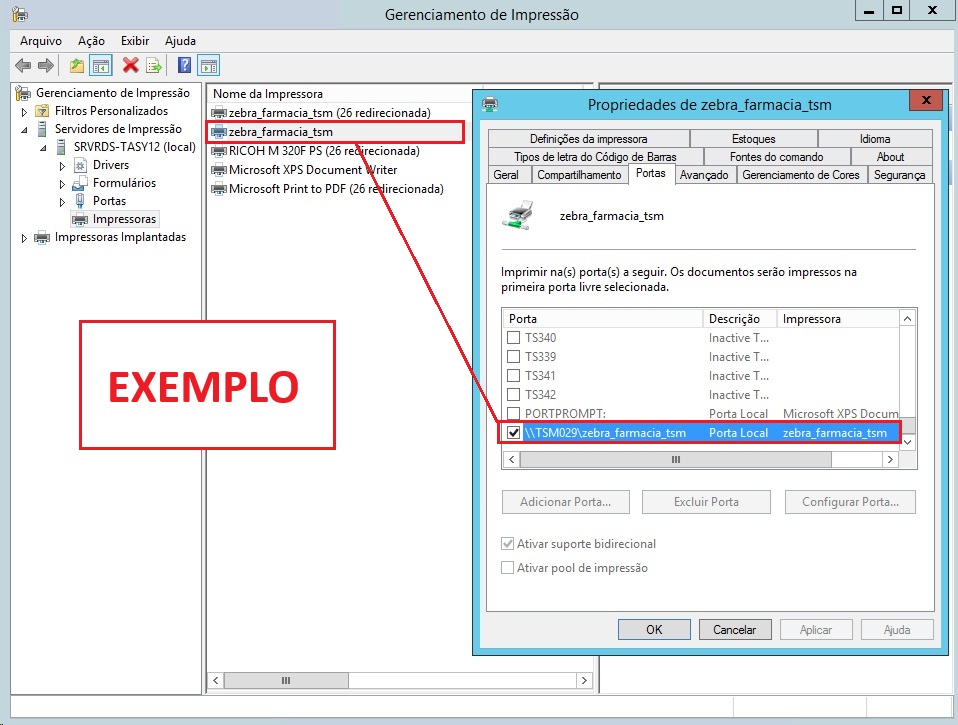Click the RICOH M 320F PS printer icon

(219, 151)
